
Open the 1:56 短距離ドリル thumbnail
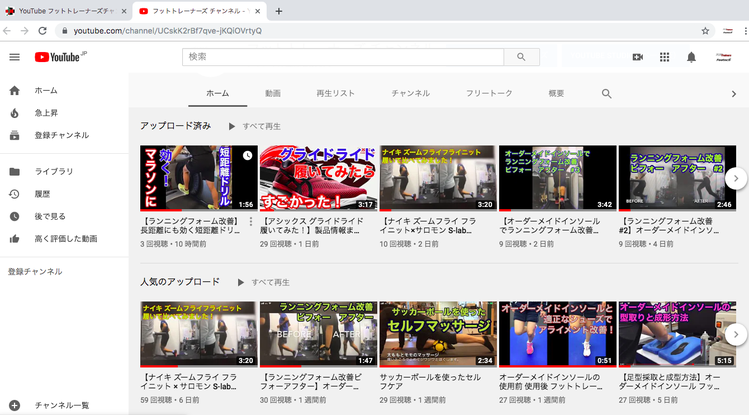199,178
